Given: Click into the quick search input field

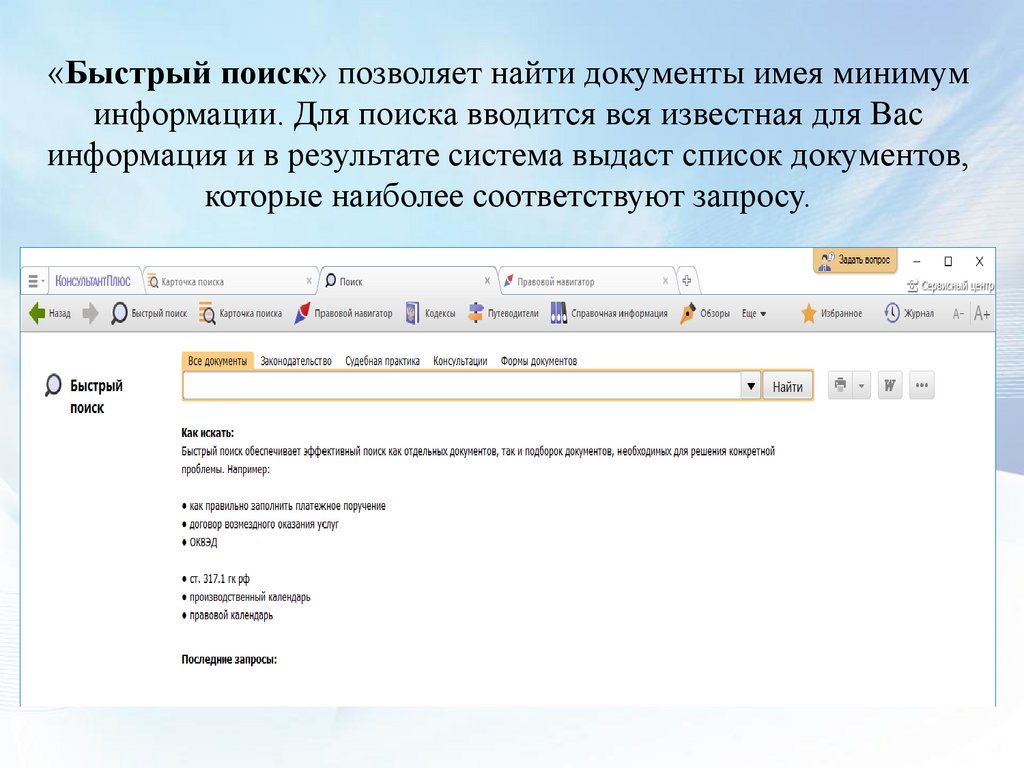Looking at the screenshot, I should 462,386.
